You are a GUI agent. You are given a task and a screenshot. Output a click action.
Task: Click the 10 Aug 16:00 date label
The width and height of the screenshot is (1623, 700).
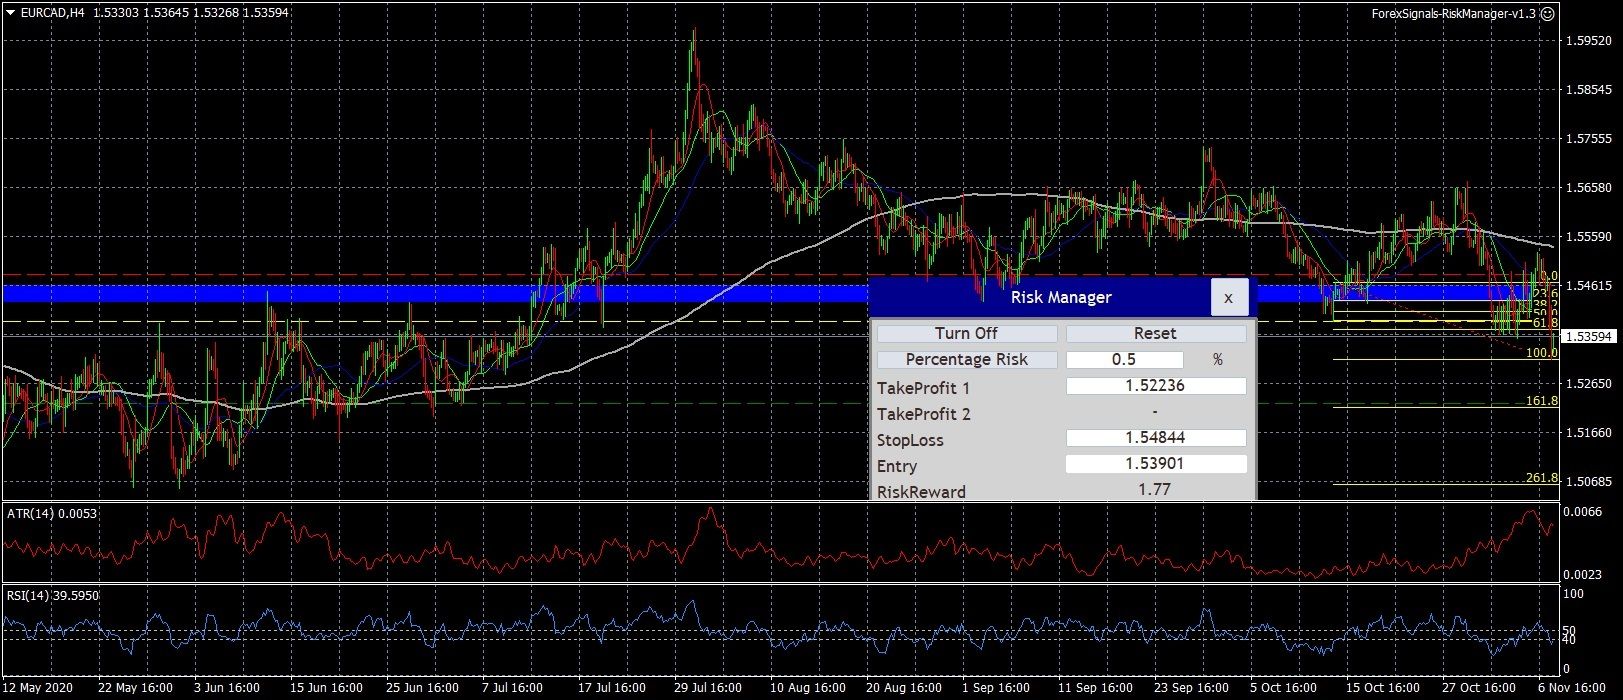pyautogui.click(x=810, y=689)
